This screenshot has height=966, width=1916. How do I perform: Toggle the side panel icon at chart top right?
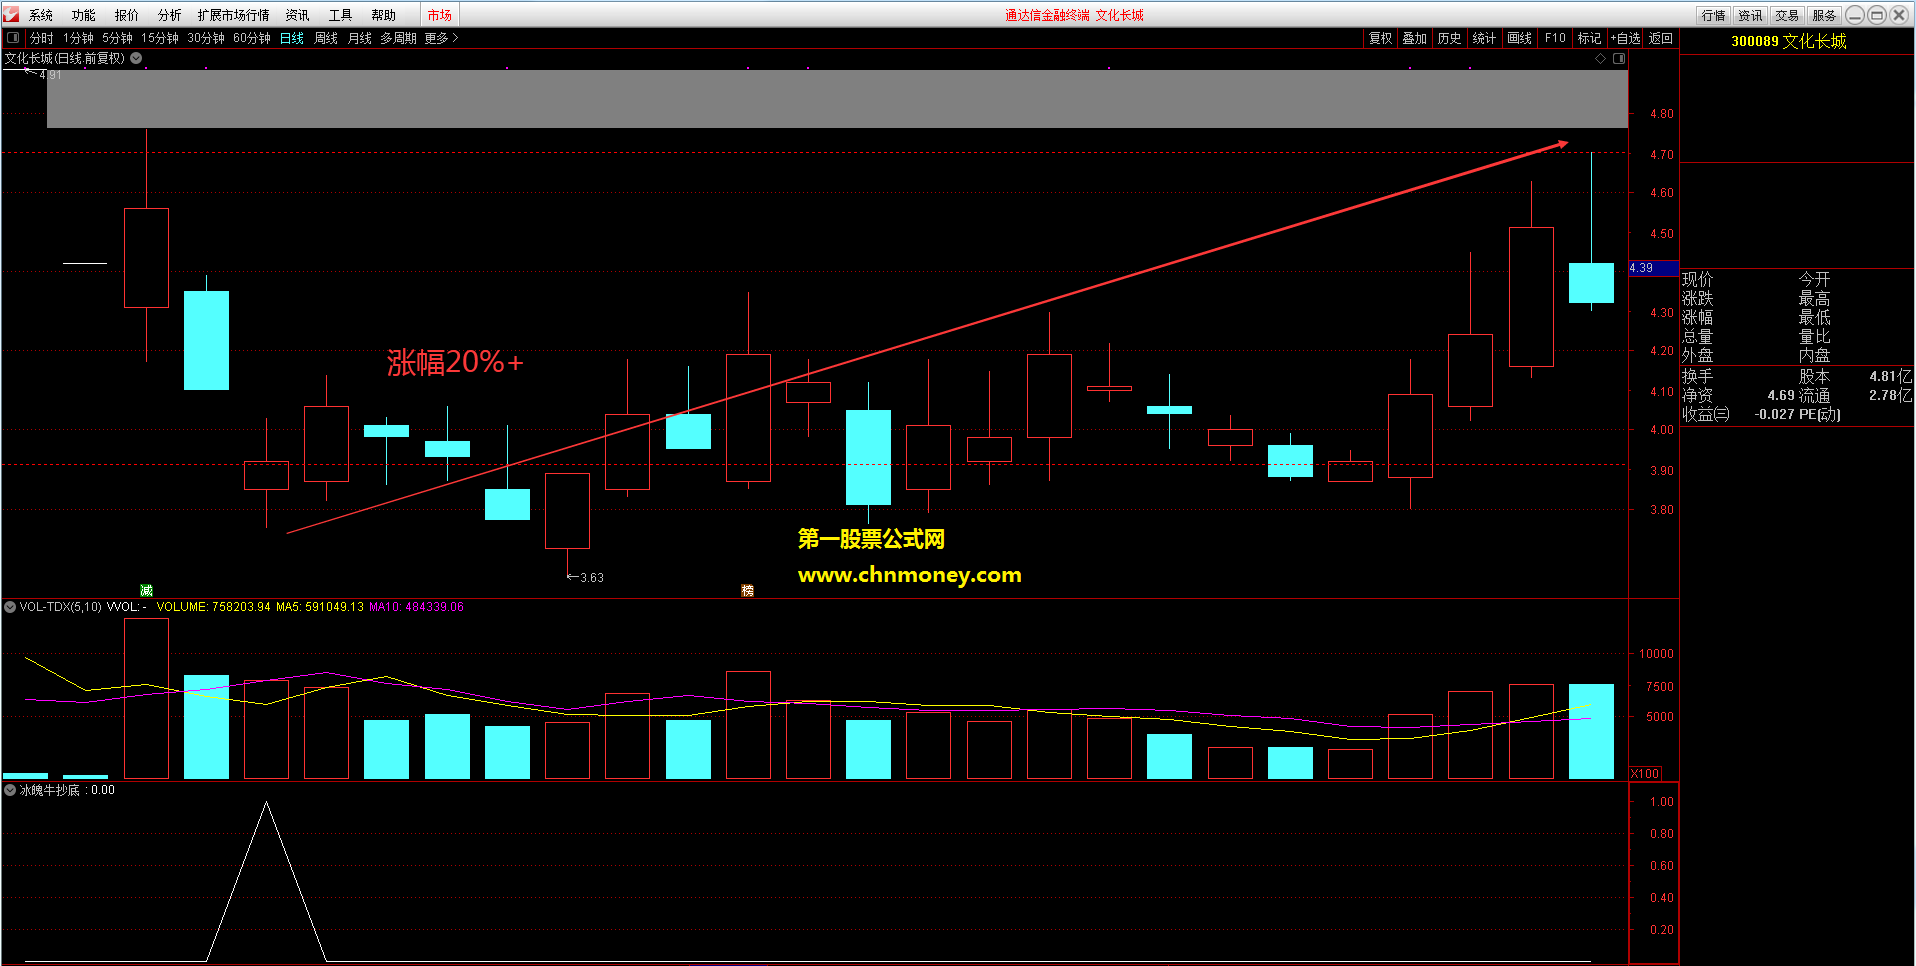point(1619,58)
